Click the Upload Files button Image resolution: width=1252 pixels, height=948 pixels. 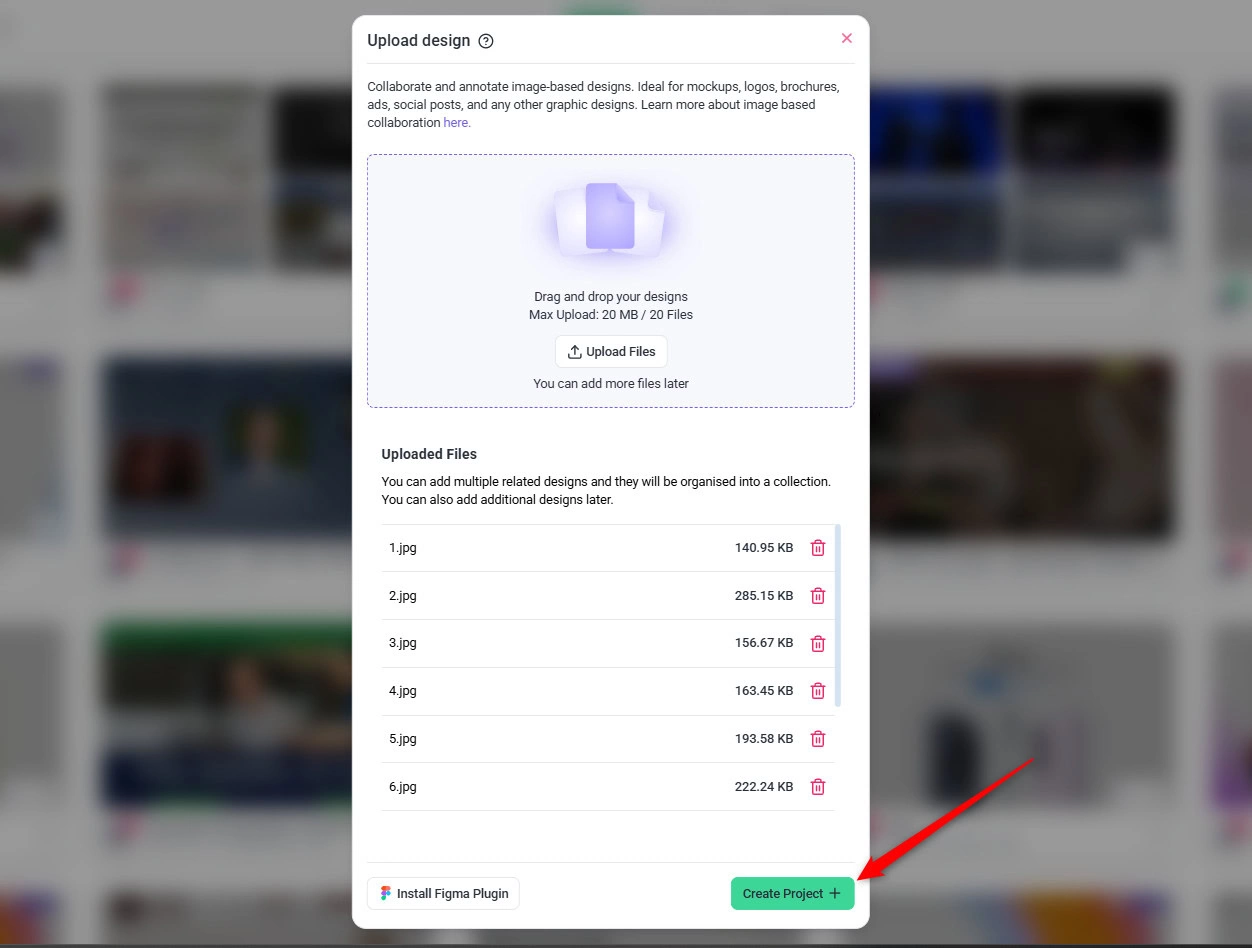coord(611,352)
